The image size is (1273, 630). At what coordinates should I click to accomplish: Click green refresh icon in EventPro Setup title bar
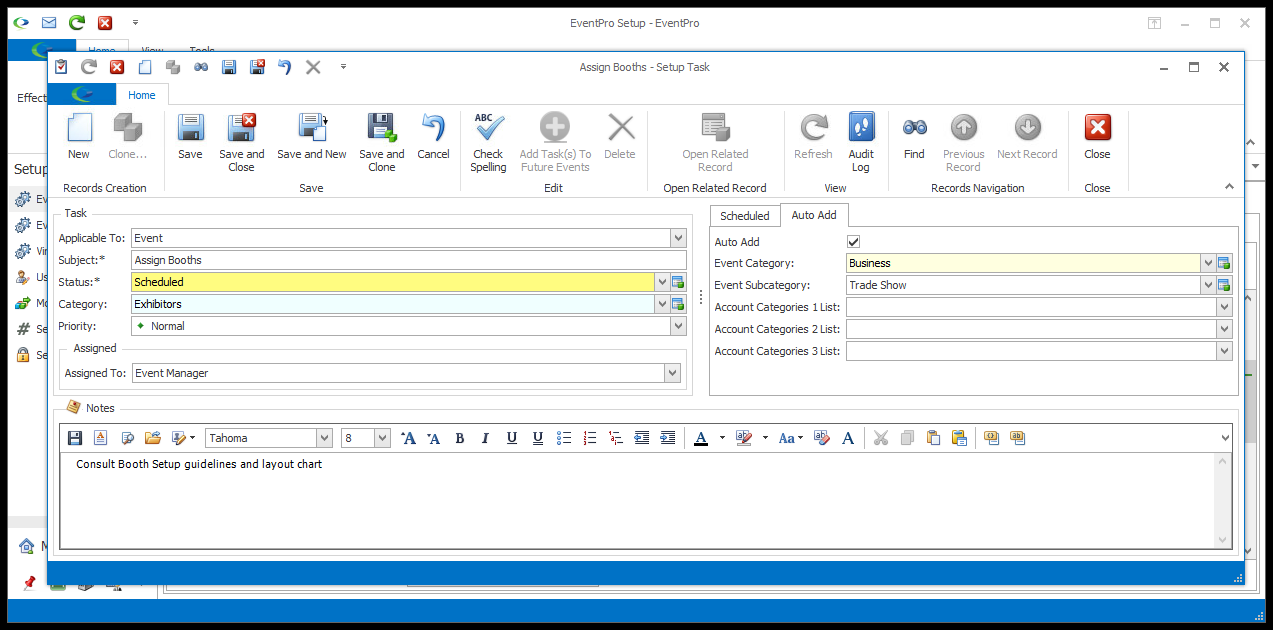(77, 22)
